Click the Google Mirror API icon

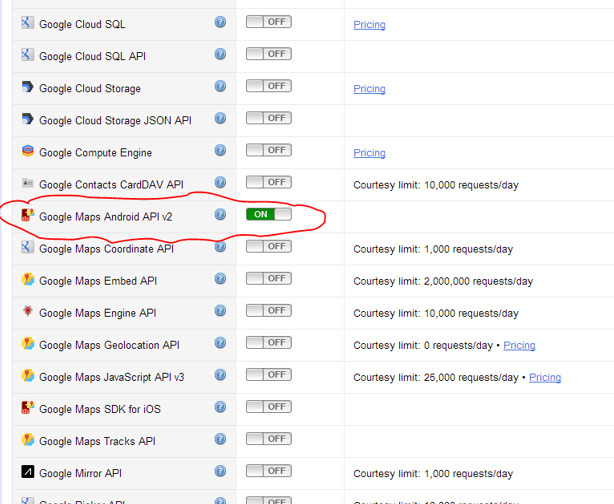click(27, 472)
